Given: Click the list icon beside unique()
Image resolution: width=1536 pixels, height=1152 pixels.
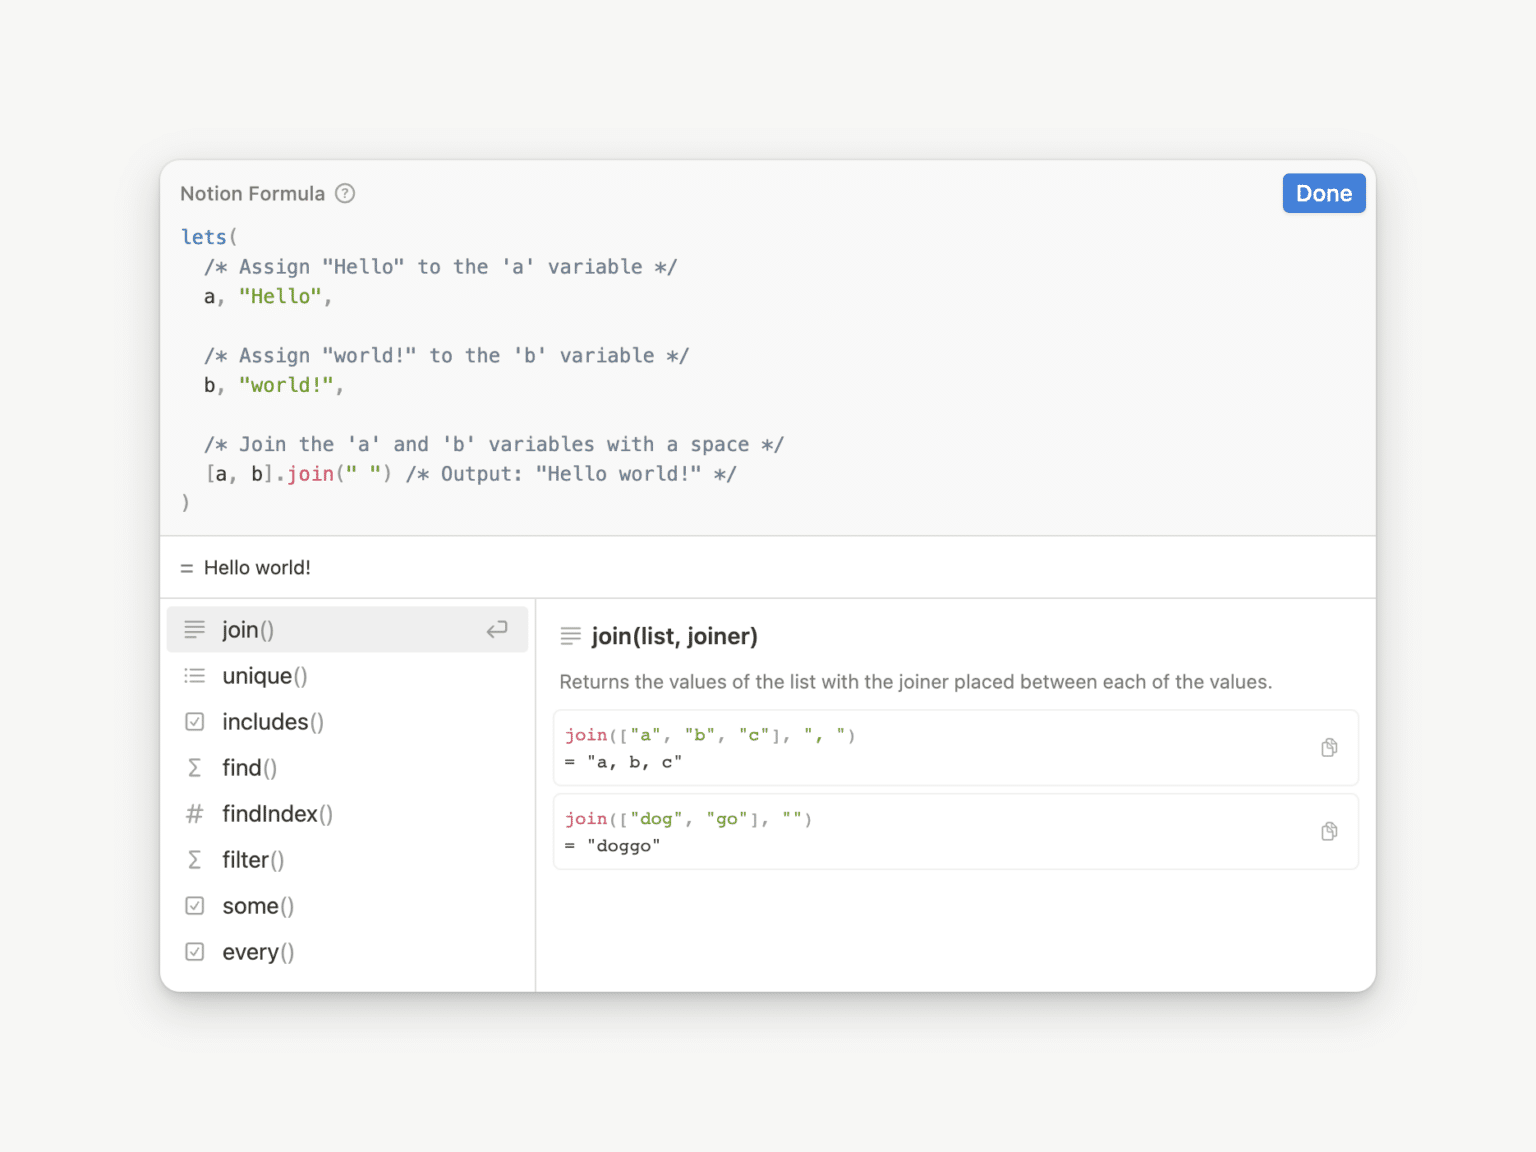Looking at the screenshot, I should pos(194,675).
